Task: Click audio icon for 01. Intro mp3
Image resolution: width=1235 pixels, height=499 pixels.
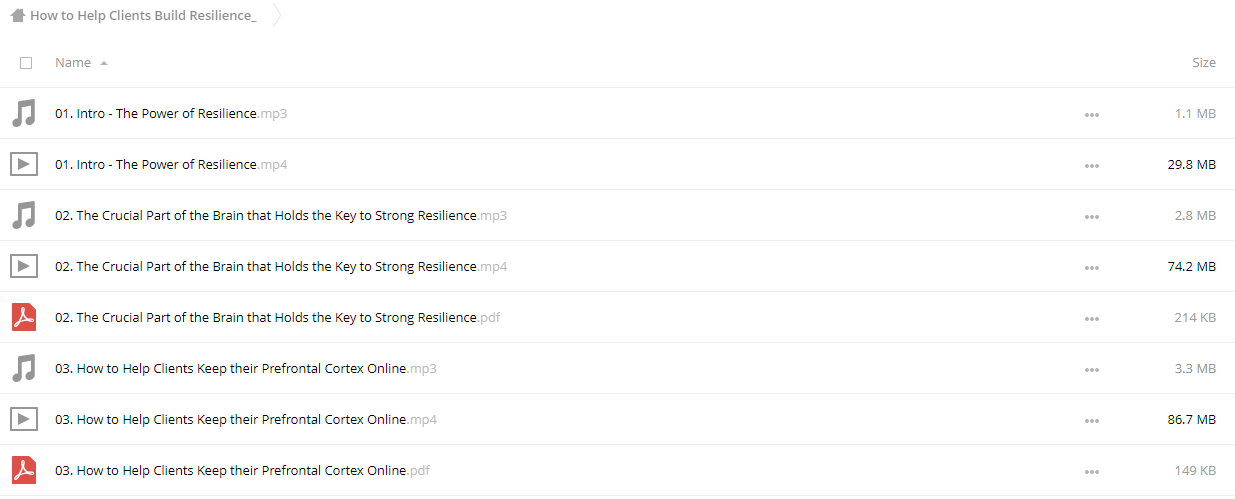Action: tap(24, 113)
